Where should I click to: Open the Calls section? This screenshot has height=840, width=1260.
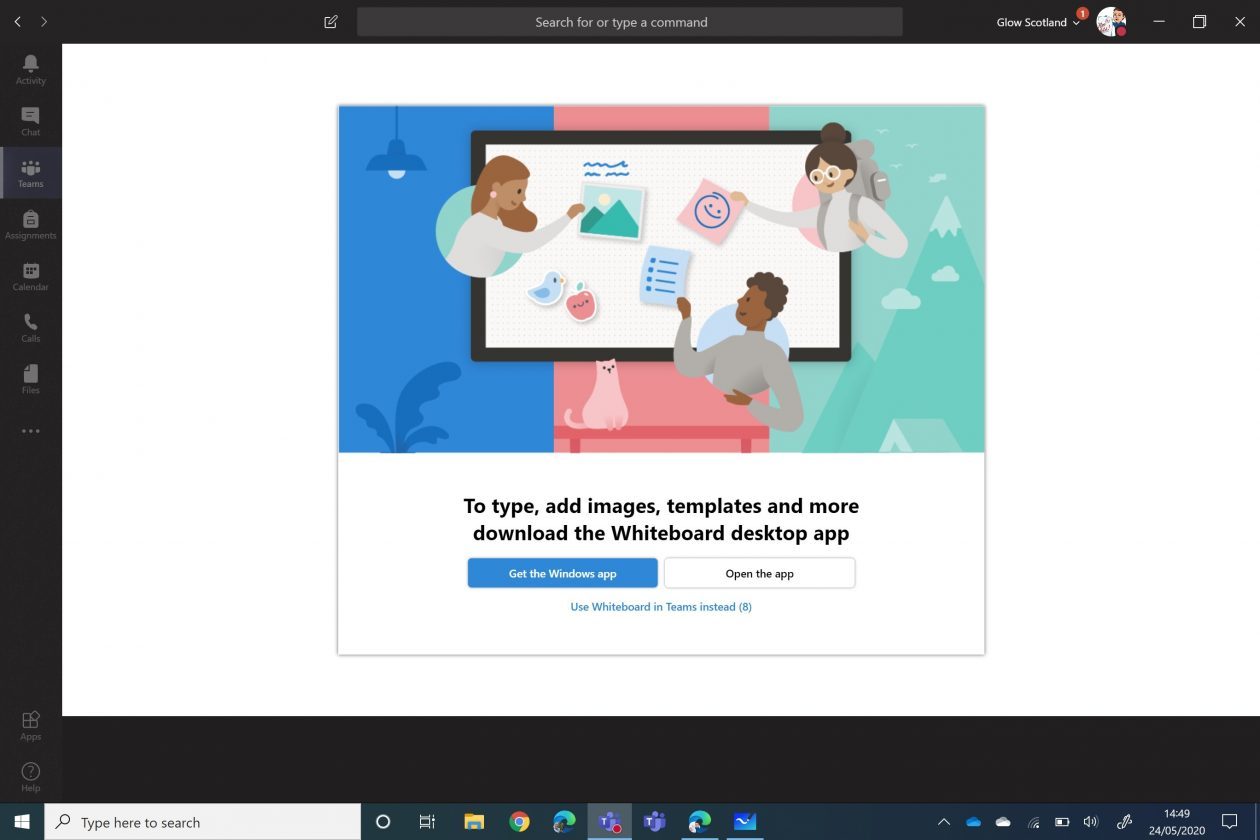30,328
